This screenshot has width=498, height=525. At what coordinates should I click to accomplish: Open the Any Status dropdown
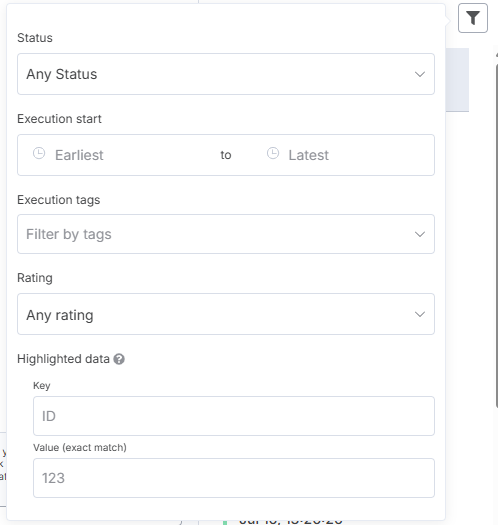pos(226,74)
